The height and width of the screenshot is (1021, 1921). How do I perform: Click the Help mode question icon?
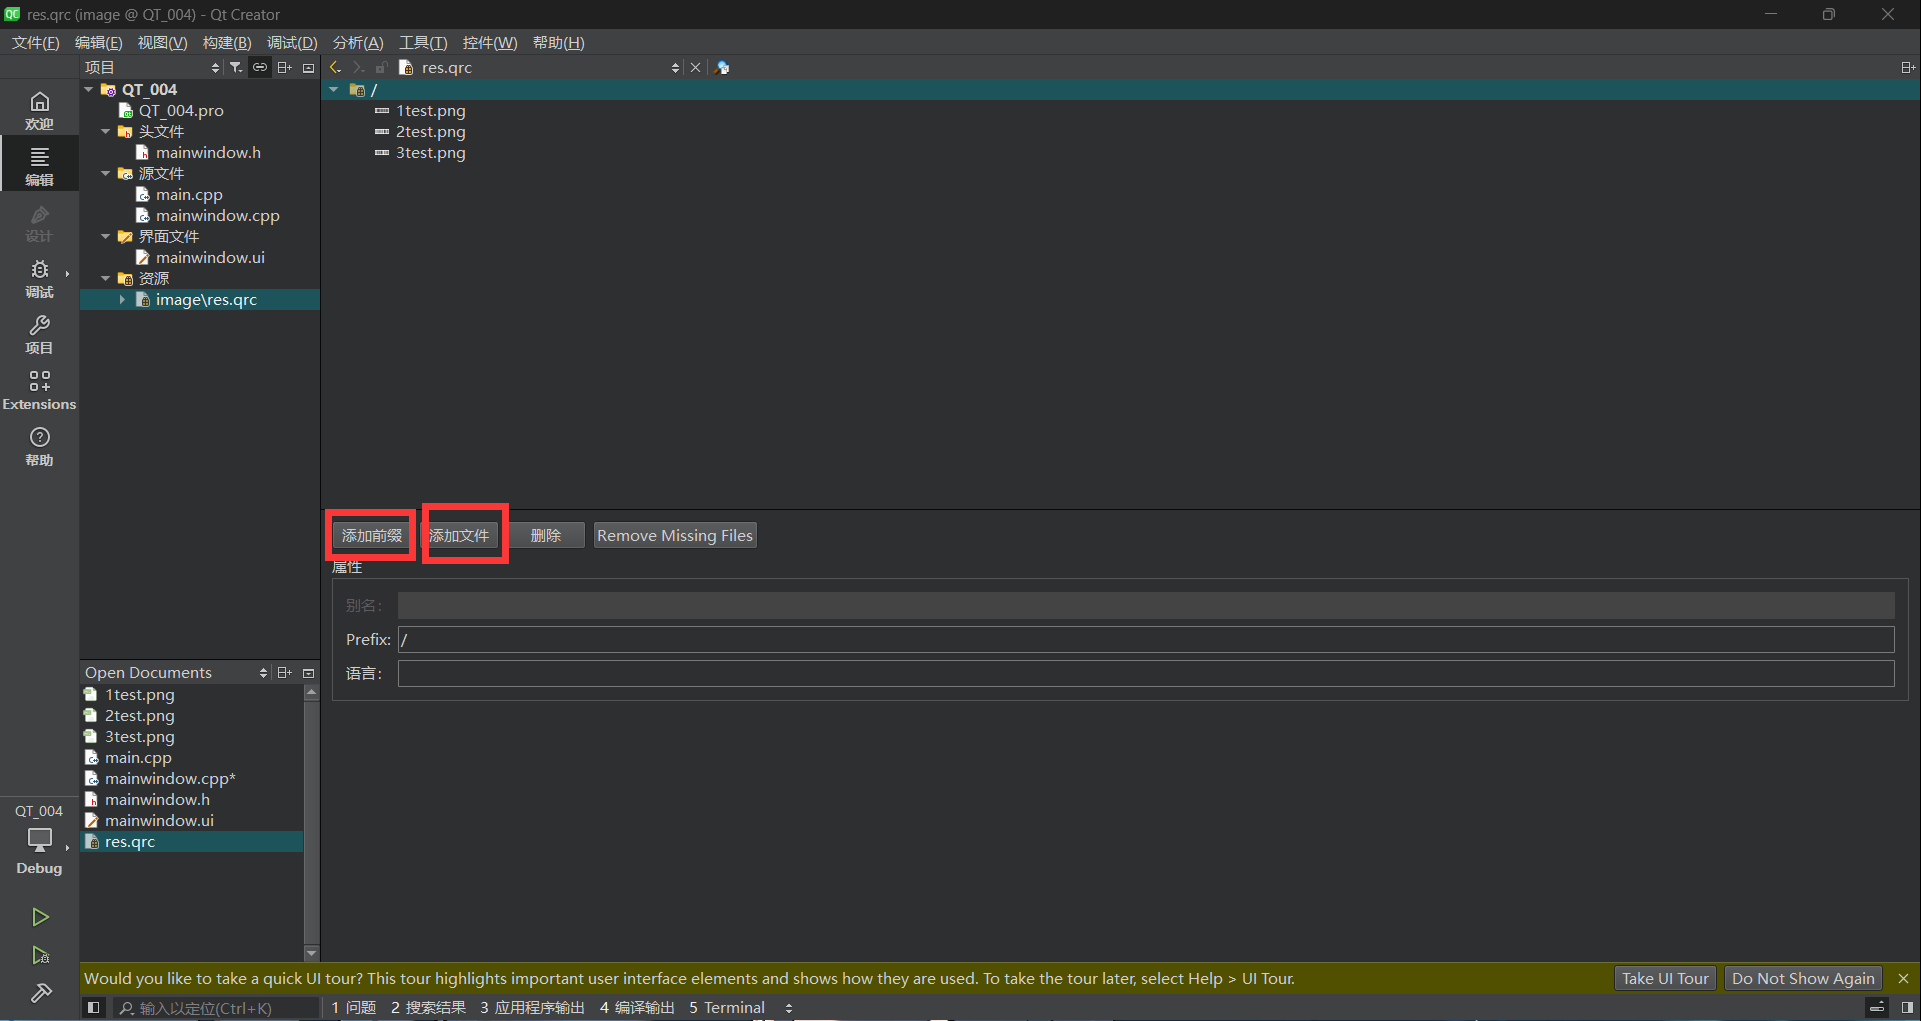[x=39, y=445]
